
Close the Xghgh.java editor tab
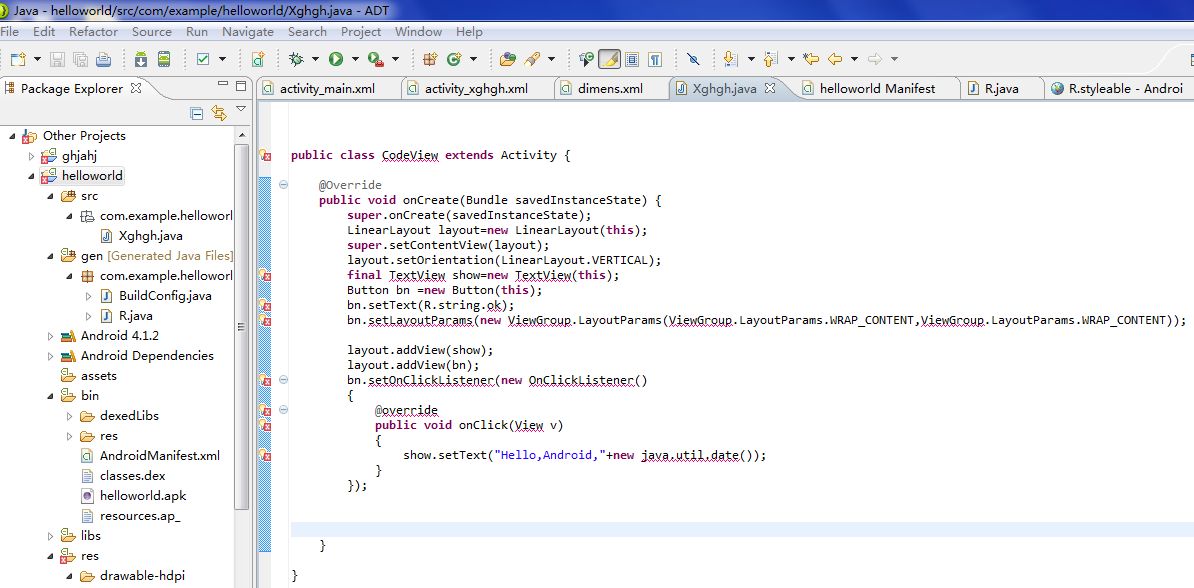pyautogui.click(x=770, y=88)
